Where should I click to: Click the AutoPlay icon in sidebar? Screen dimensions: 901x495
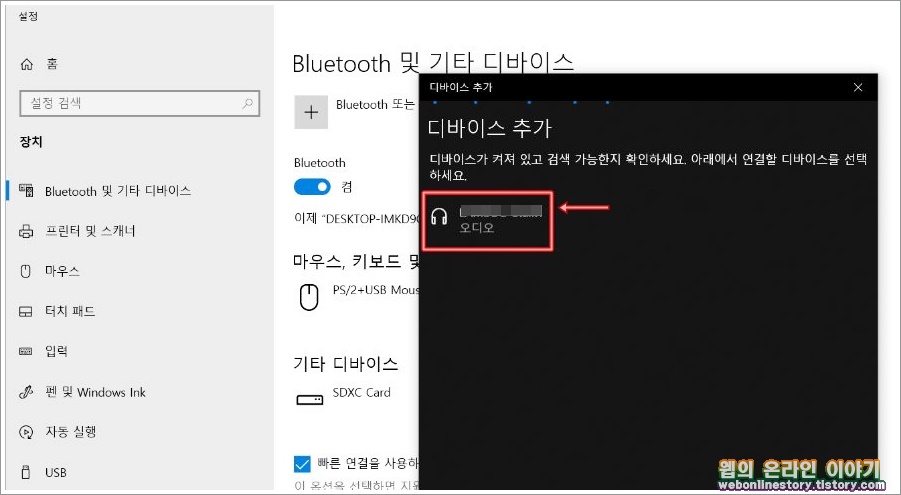26,432
